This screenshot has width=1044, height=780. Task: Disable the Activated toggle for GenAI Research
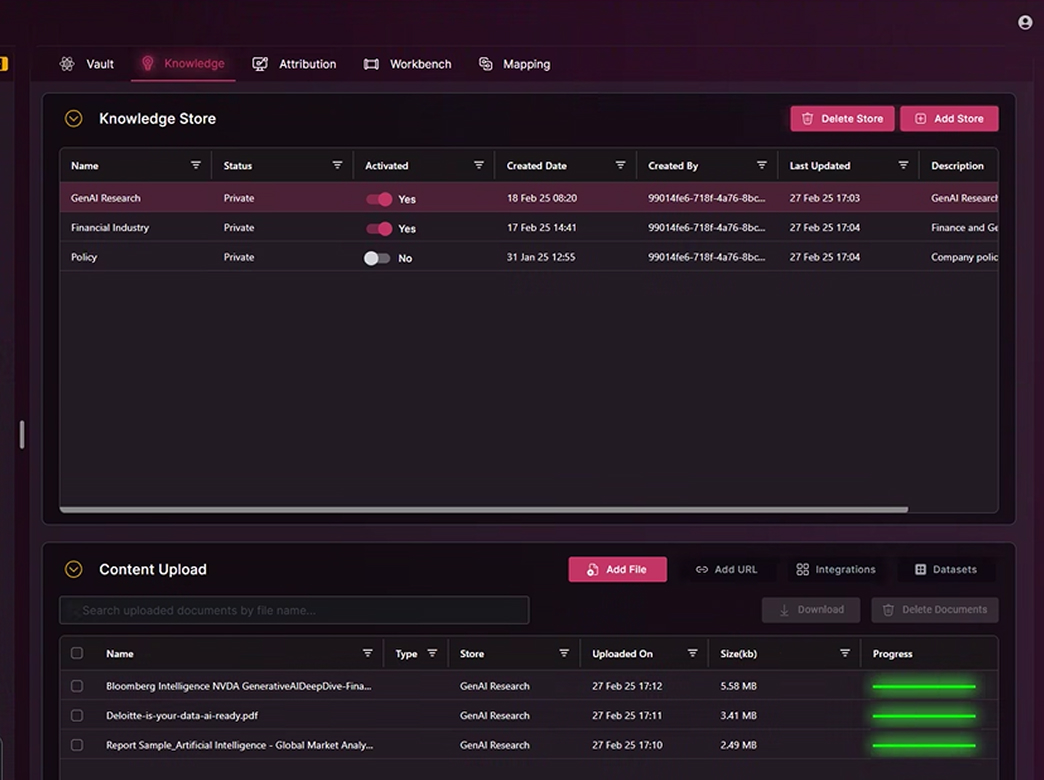pyautogui.click(x=379, y=199)
